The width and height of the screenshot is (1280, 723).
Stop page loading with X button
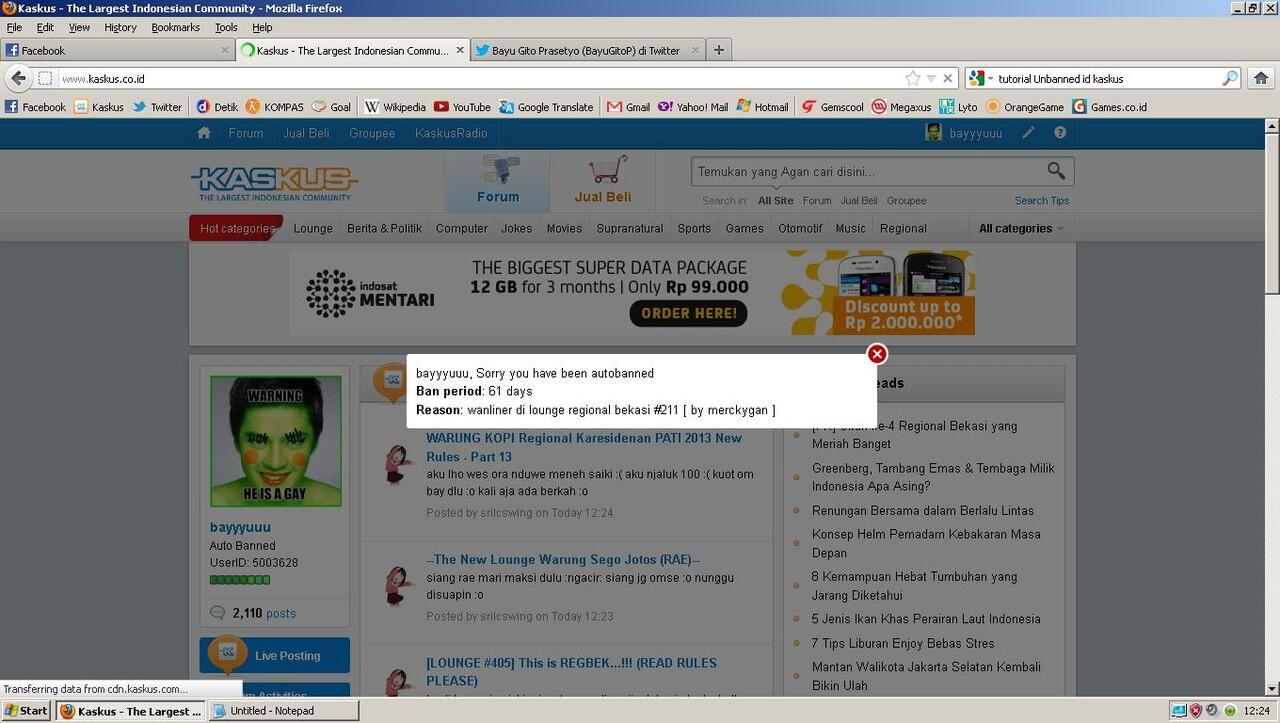pos(948,78)
